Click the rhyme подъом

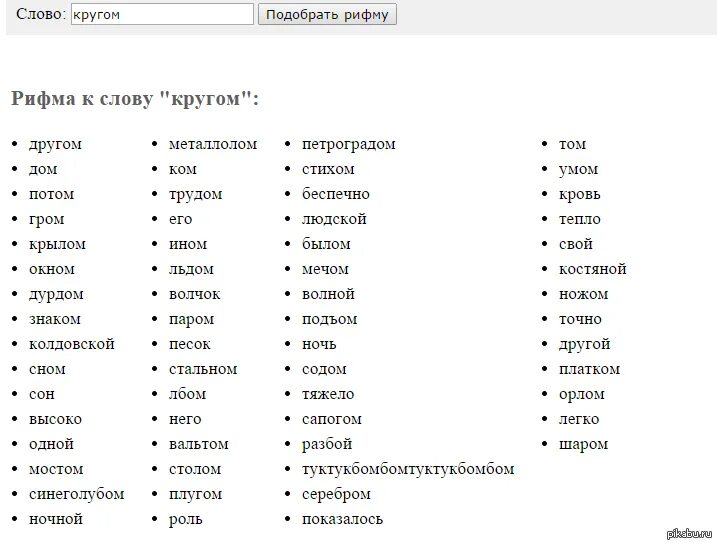click(330, 319)
